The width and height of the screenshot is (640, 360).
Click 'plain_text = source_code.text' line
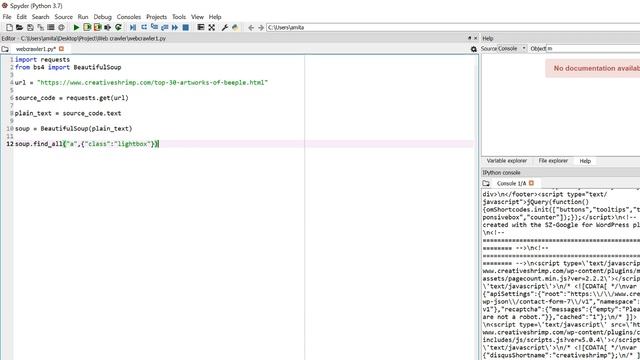click(68, 113)
